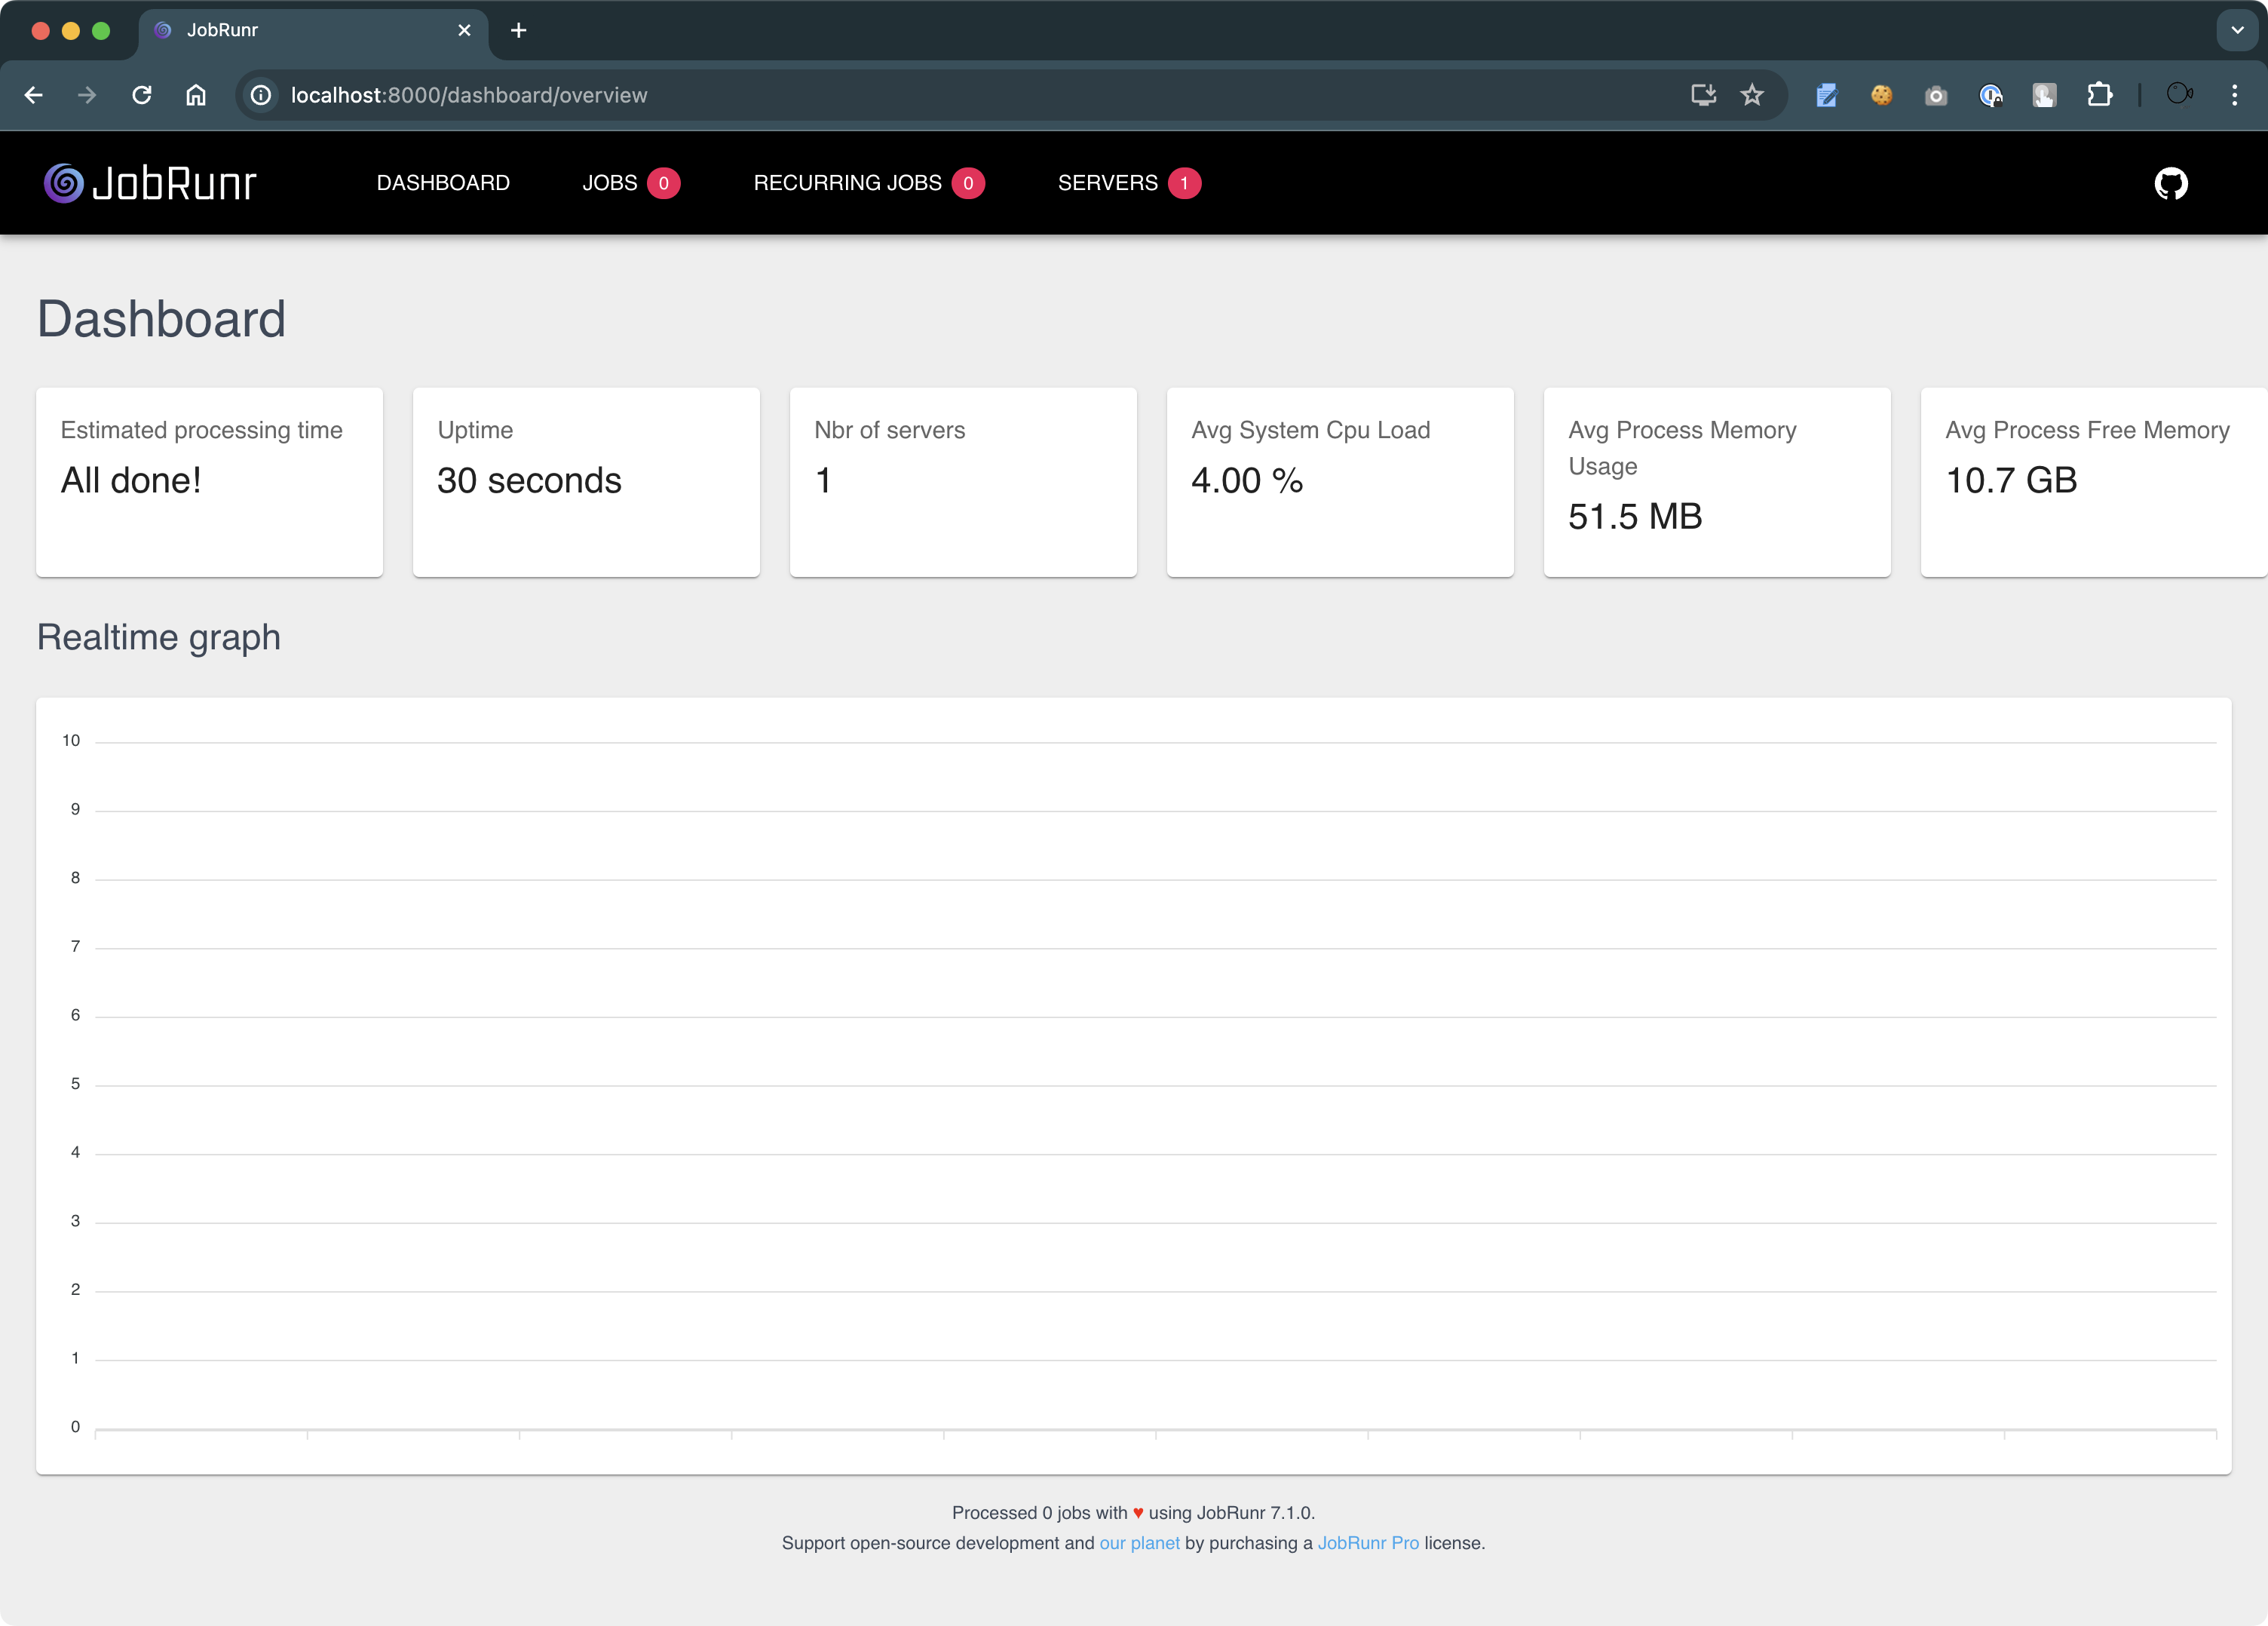Open the JobRunr Pro link
Image resolution: width=2268 pixels, height=1626 pixels.
pos(1367,1543)
